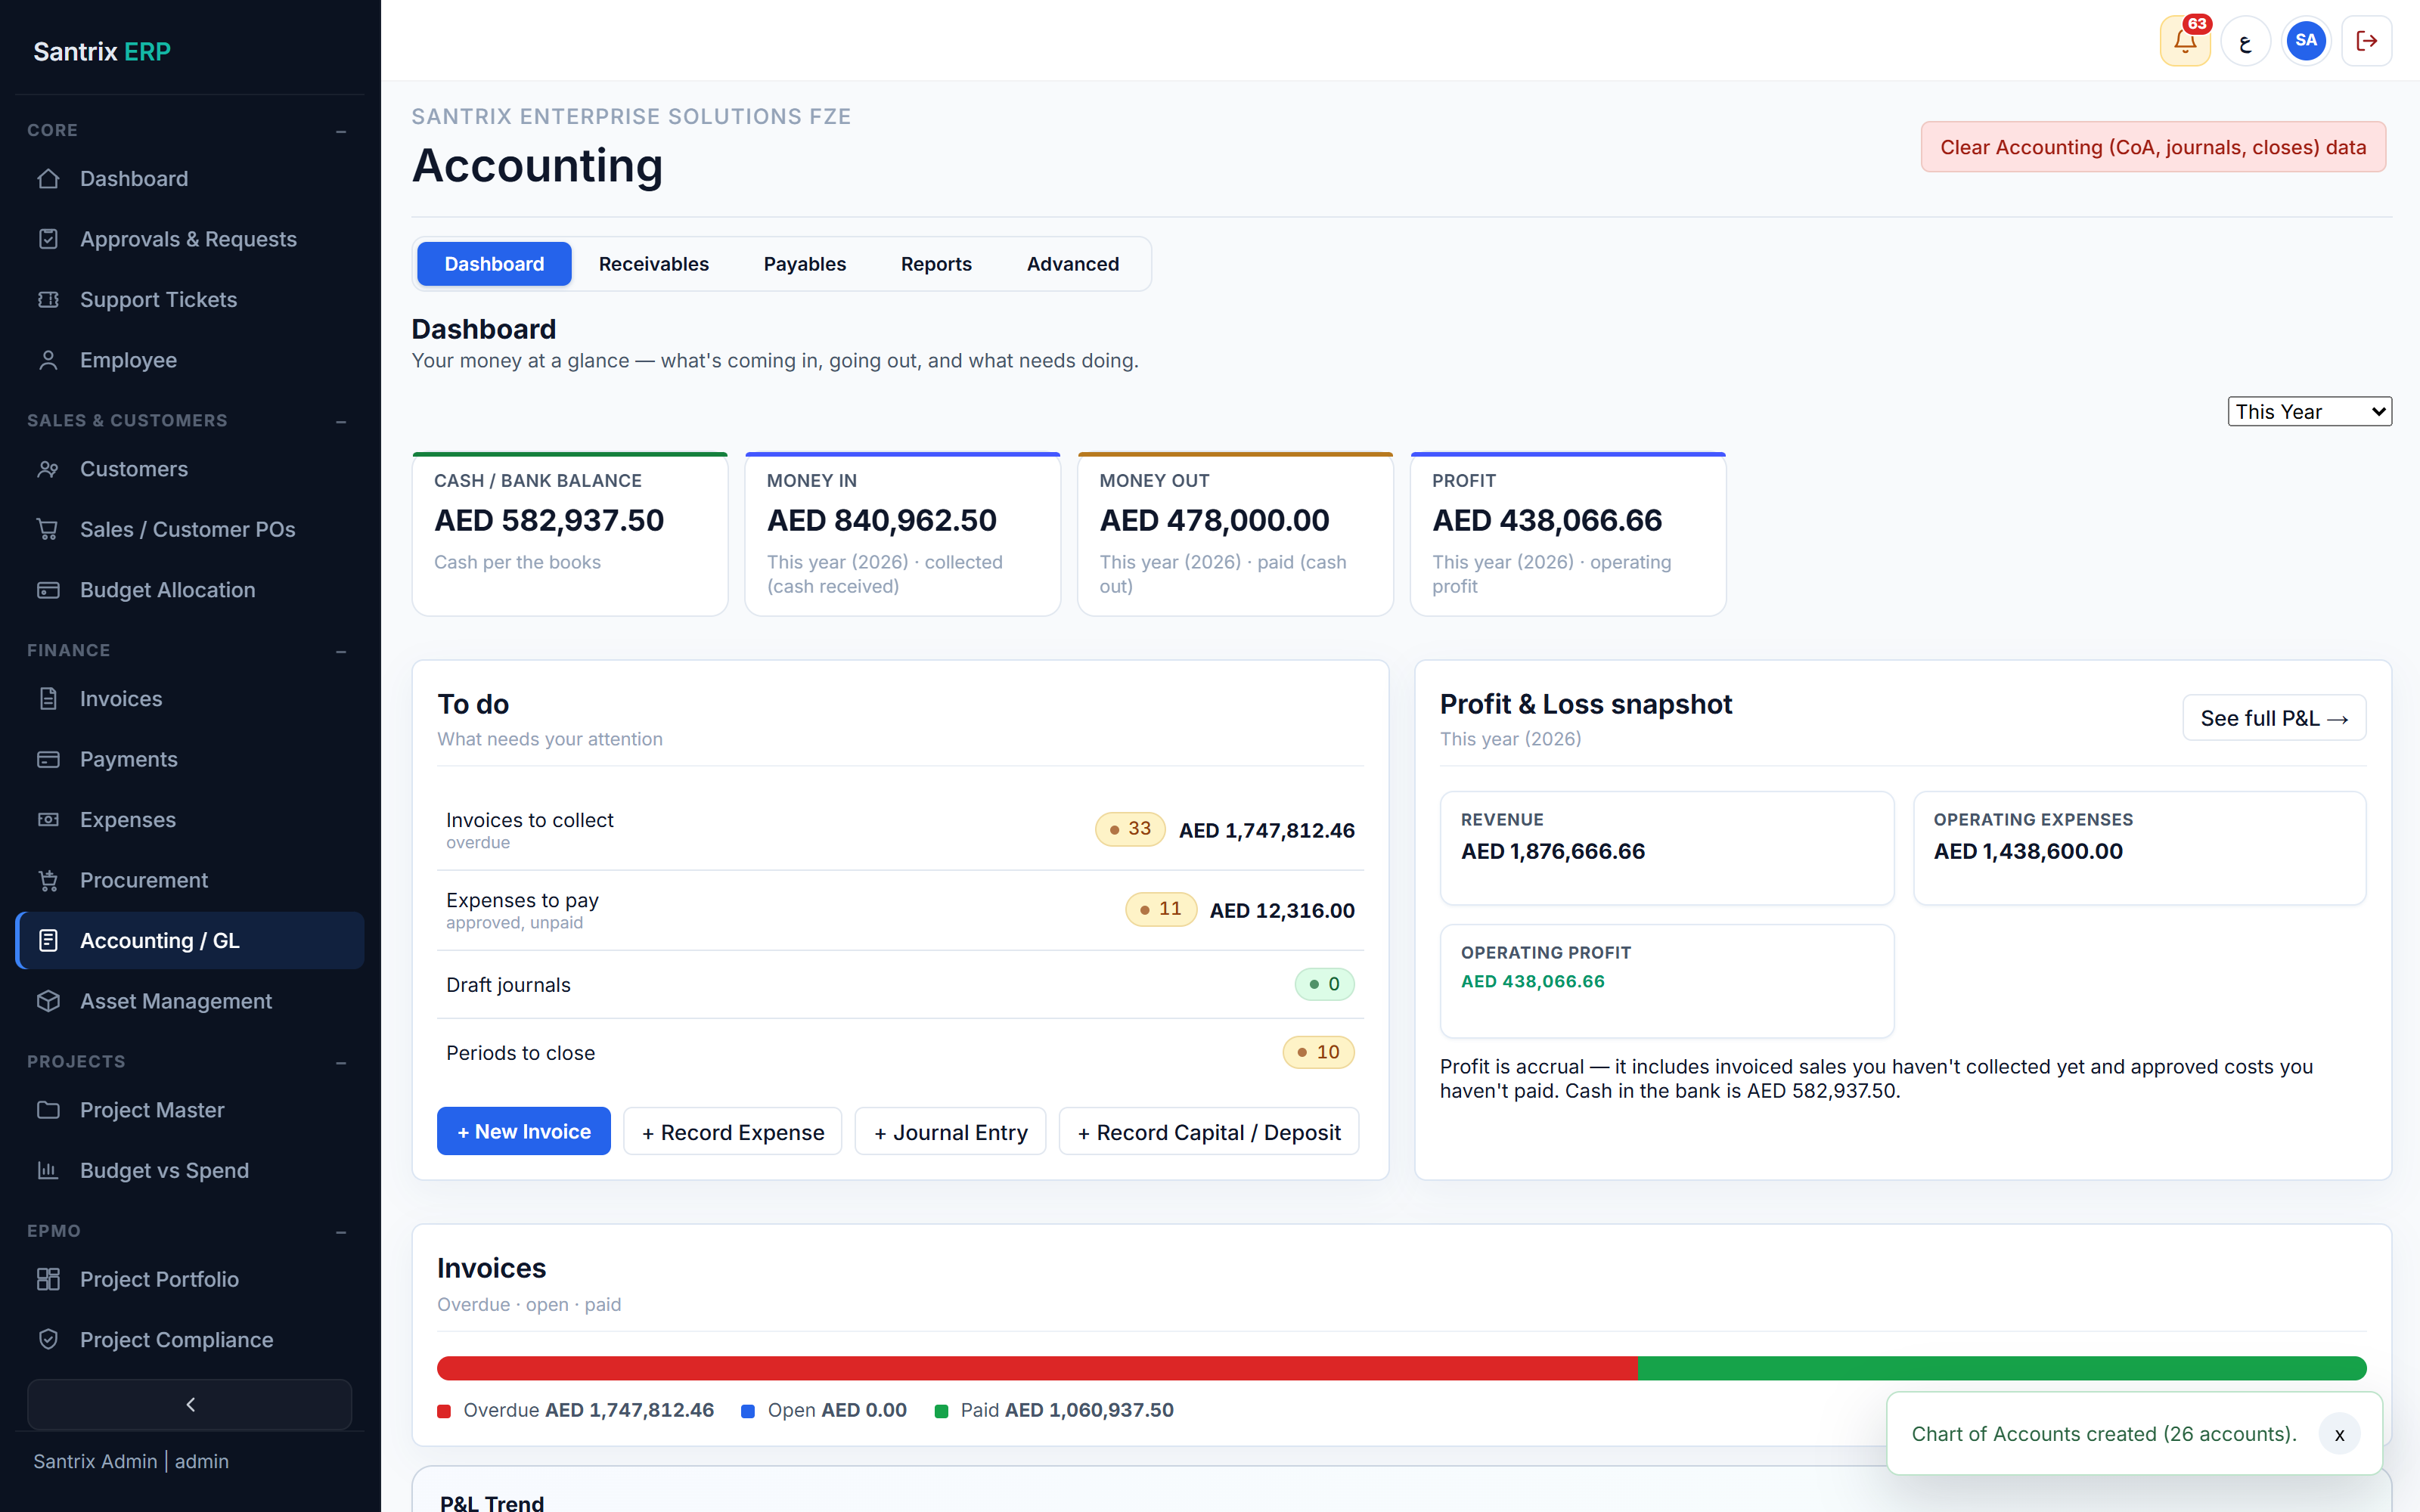The height and width of the screenshot is (1512, 2420).
Task: Click the Project Compliance shield icon
Action: pyautogui.click(x=48, y=1340)
